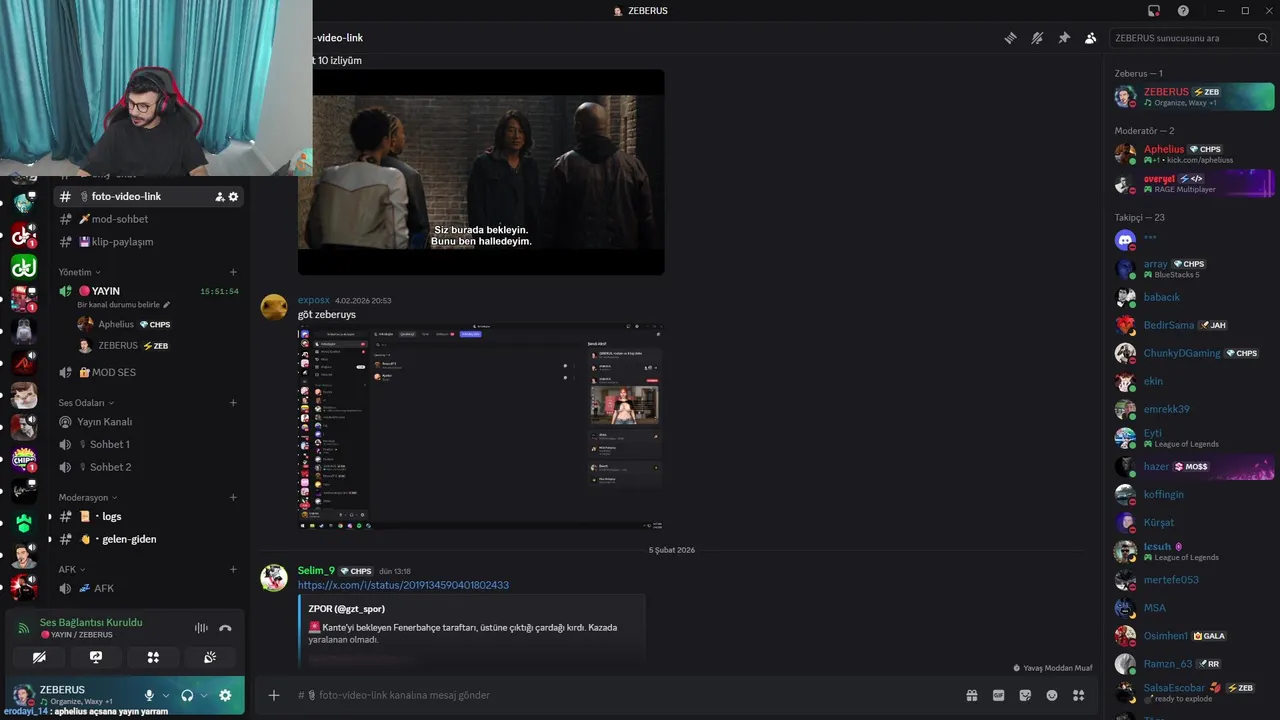Join the AFK voice channel
The width and height of the screenshot is (1280, 720).
pos(148,589)
